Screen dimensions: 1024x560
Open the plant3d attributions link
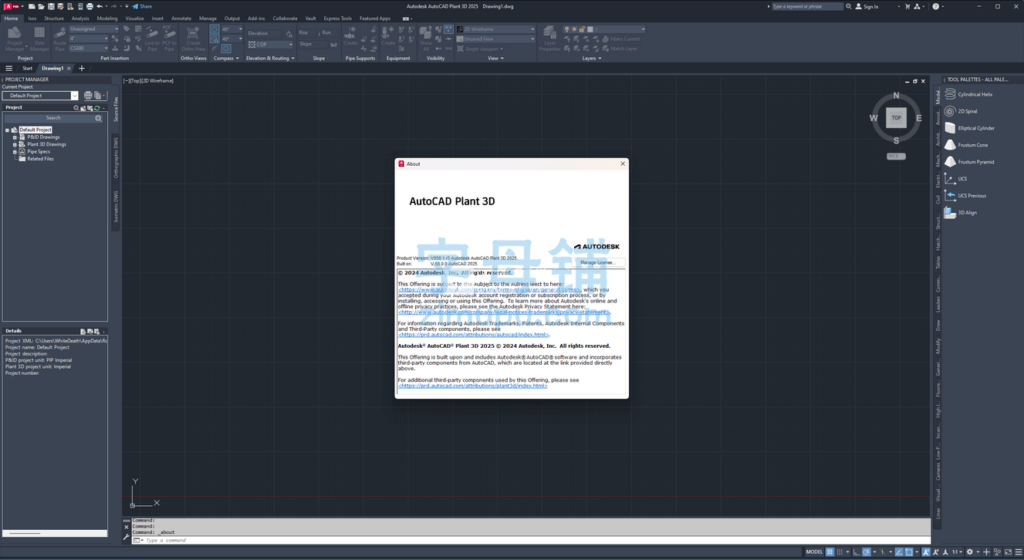472,386
